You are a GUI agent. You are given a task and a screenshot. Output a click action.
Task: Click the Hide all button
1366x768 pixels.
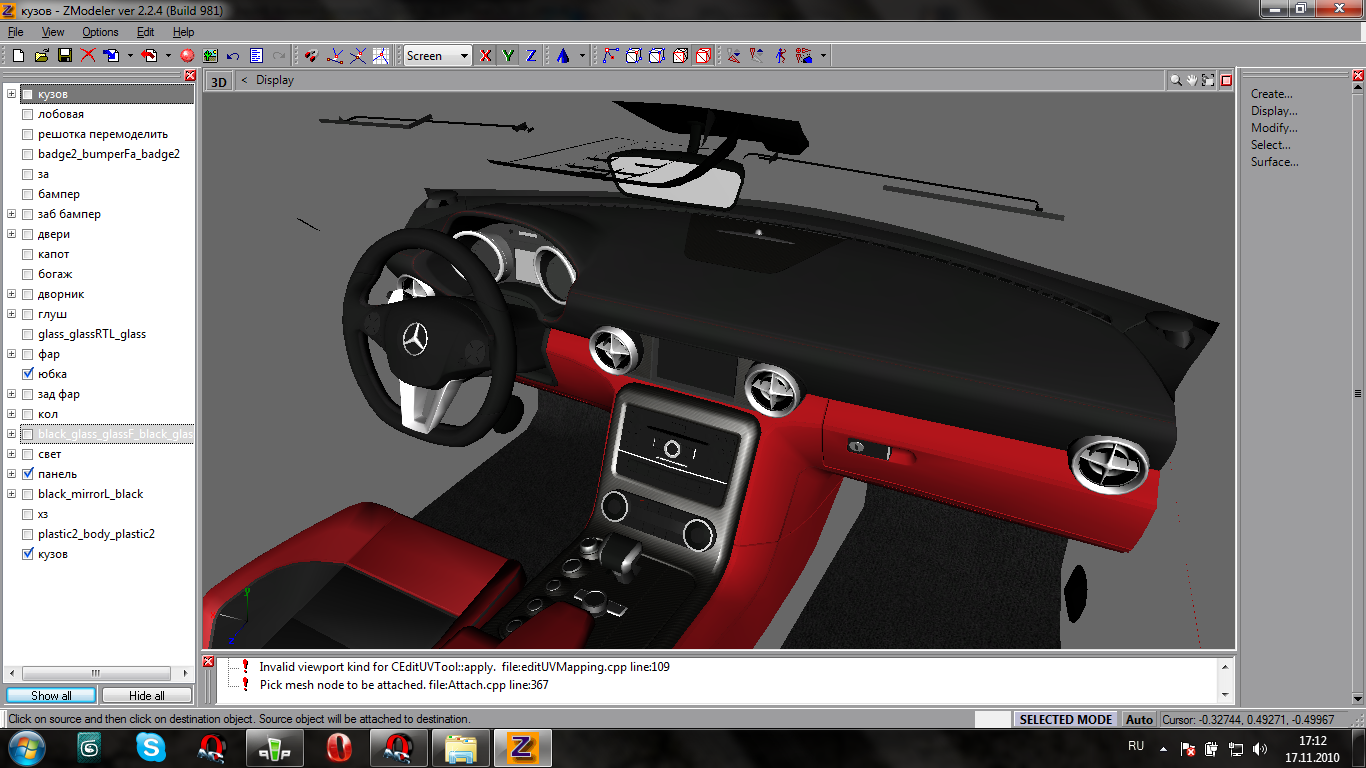[147, 695]
